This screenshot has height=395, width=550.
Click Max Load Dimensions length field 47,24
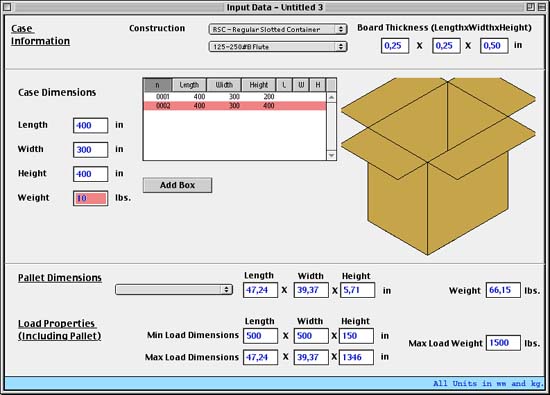coord(260,357)
